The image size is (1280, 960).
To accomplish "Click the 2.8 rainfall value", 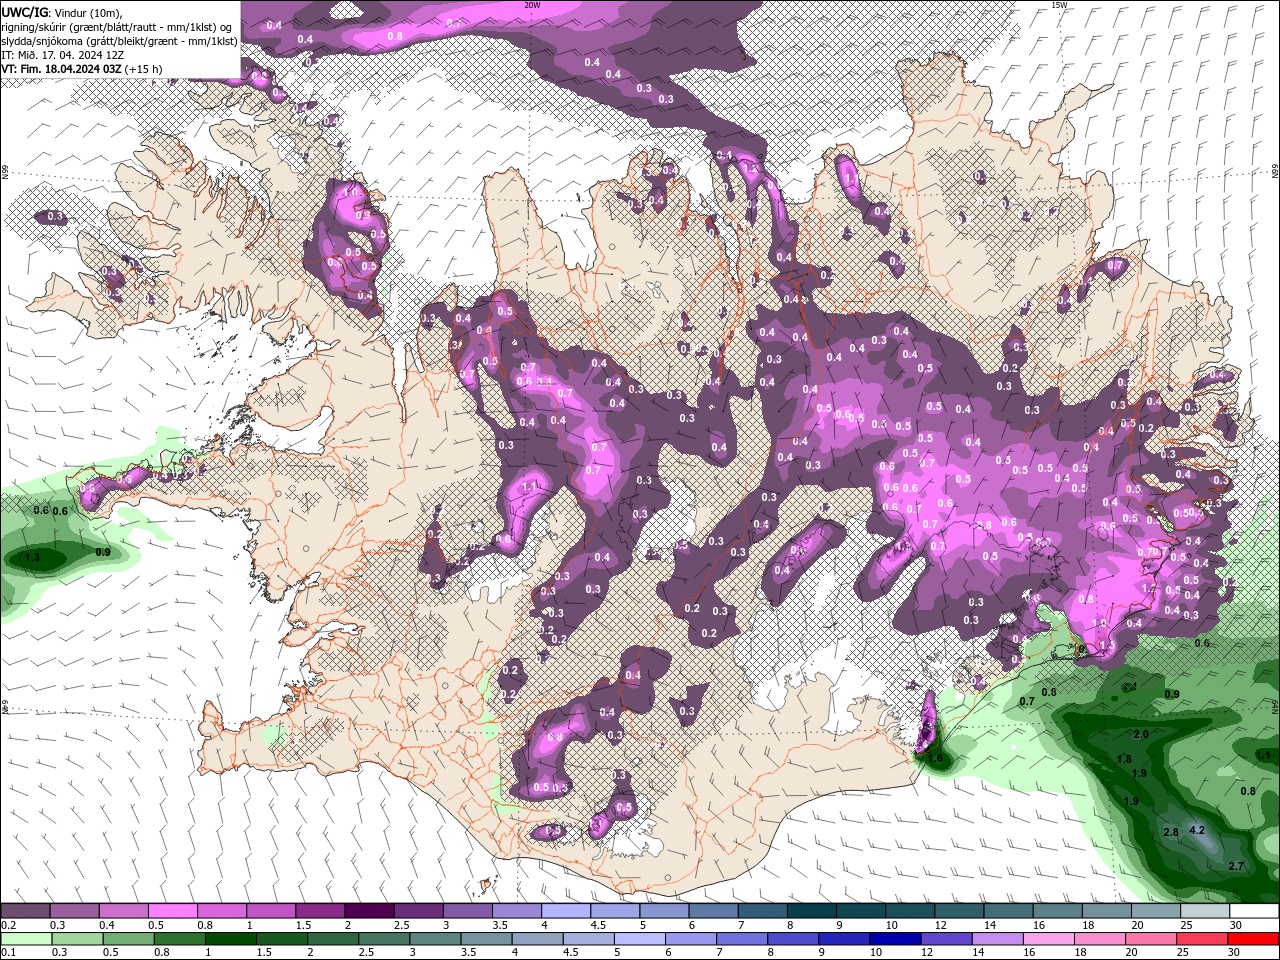I will tap(1172, 833).
